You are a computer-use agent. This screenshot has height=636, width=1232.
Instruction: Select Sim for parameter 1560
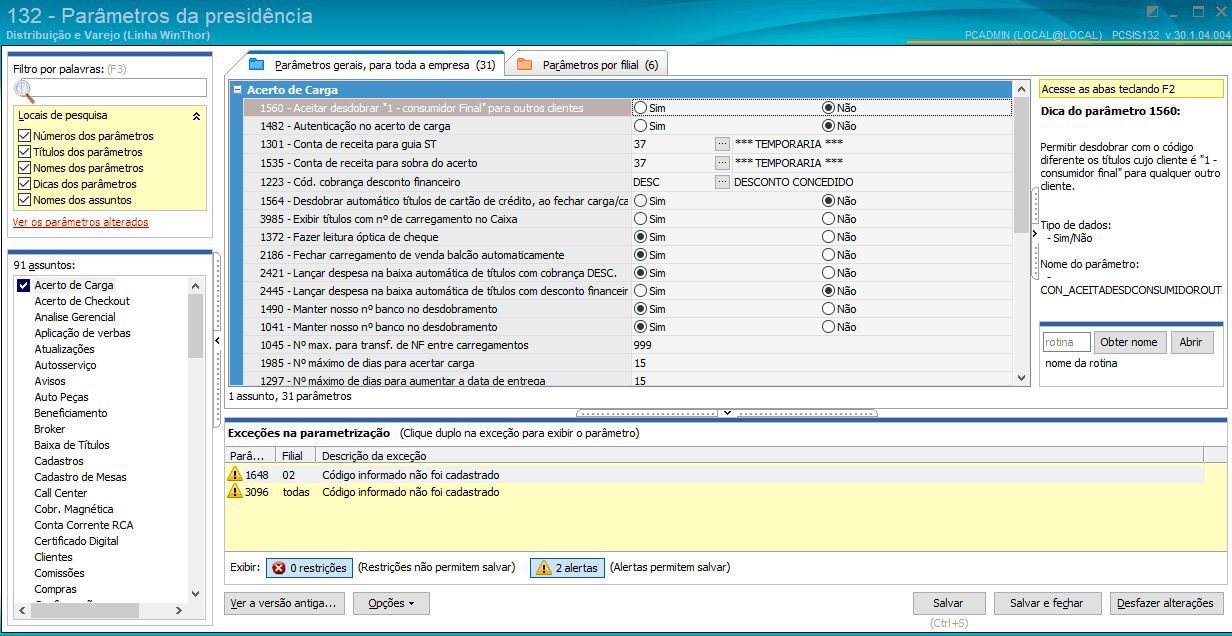pos(640,108)
